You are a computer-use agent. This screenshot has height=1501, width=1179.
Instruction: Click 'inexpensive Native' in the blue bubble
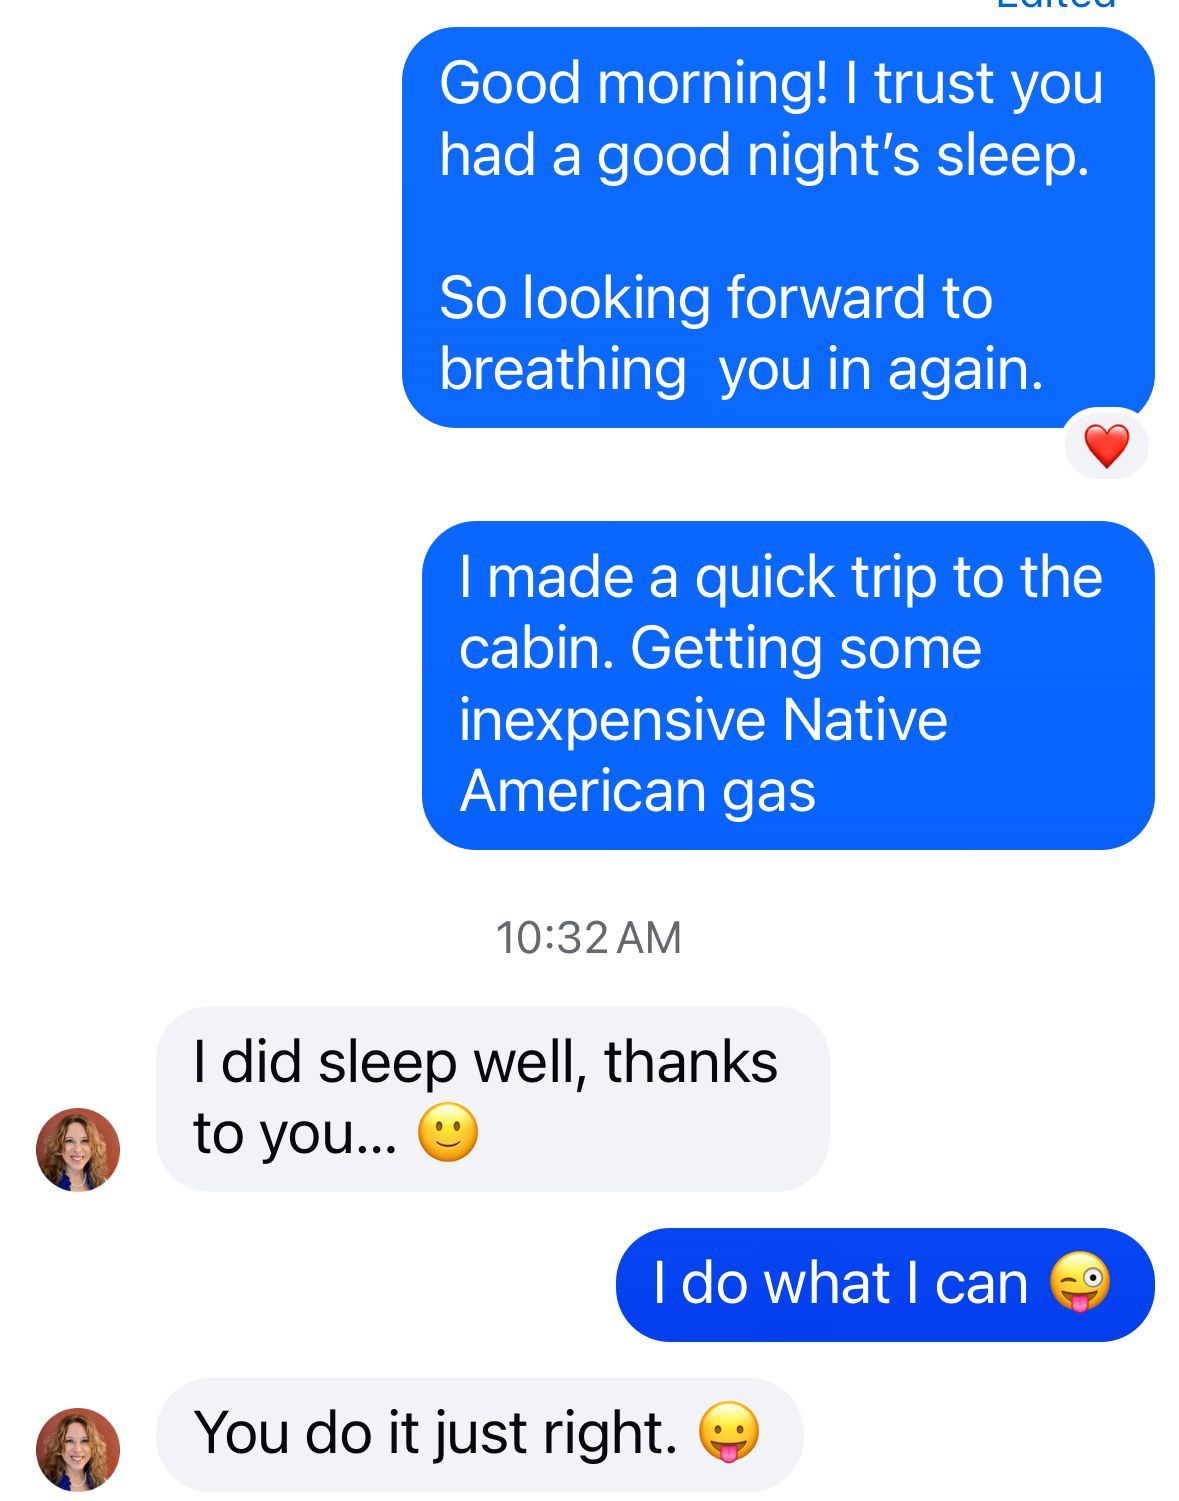[703, 720]
